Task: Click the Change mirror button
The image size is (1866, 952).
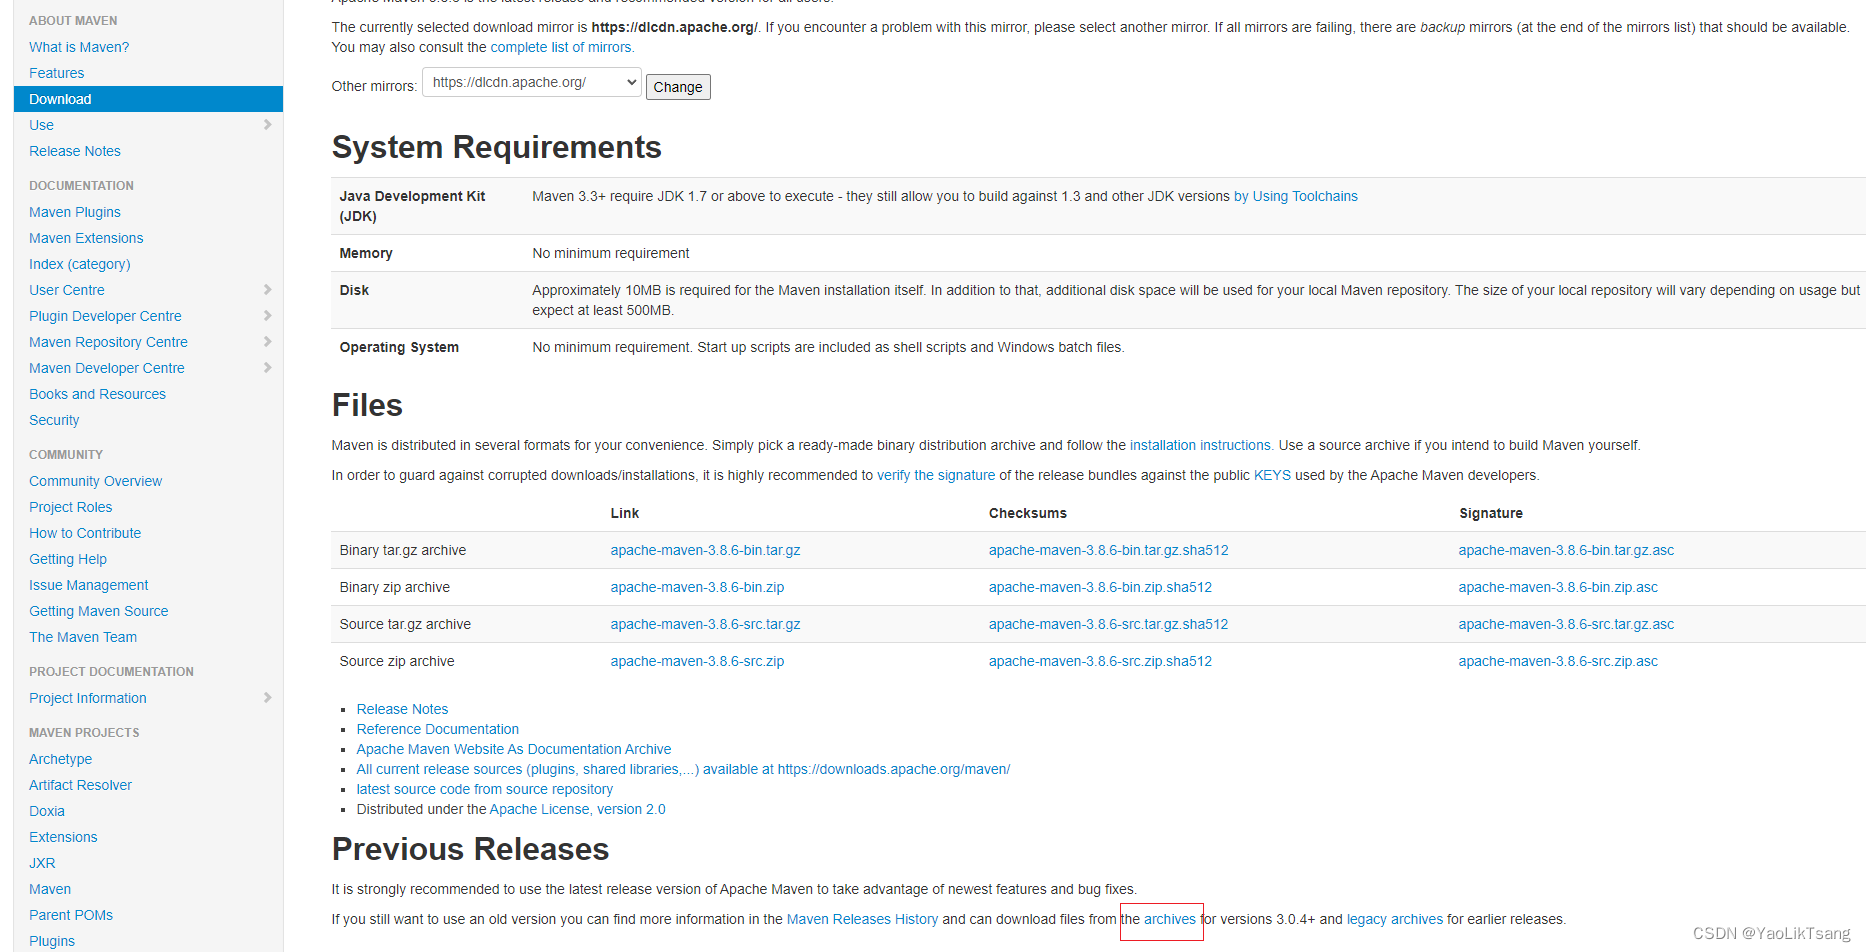Action: point(678,87)
